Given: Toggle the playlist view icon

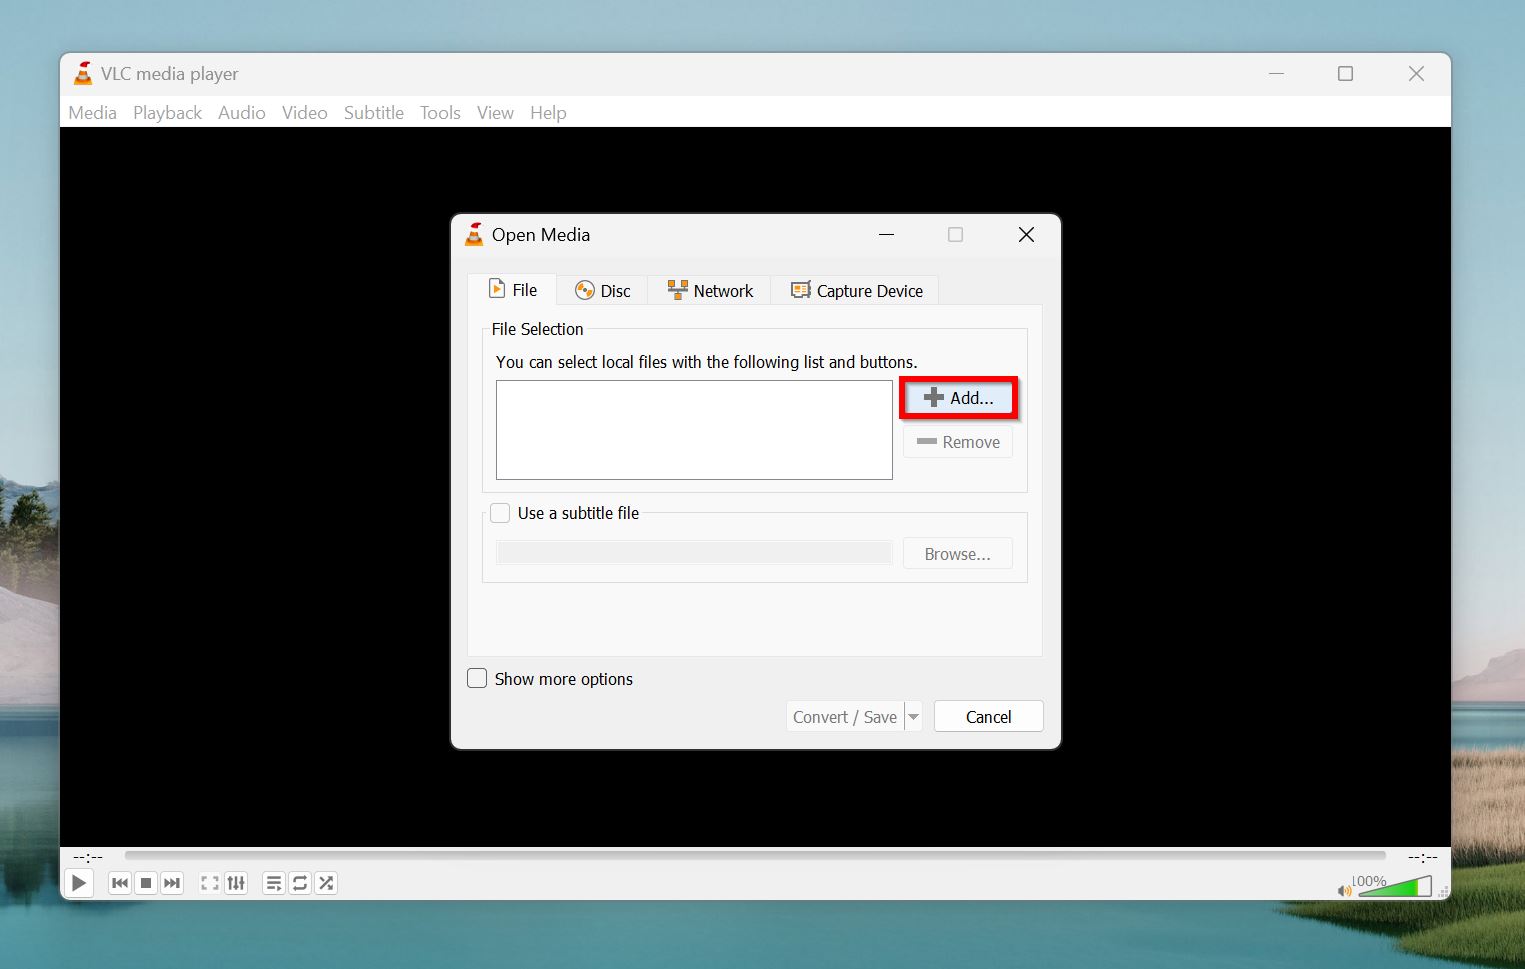Looking at the screenshot, I should point(274,883).
